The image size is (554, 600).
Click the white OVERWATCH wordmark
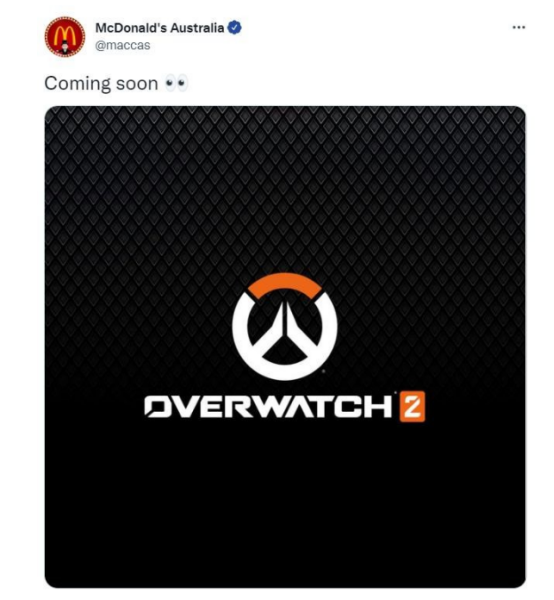(268, 406)
